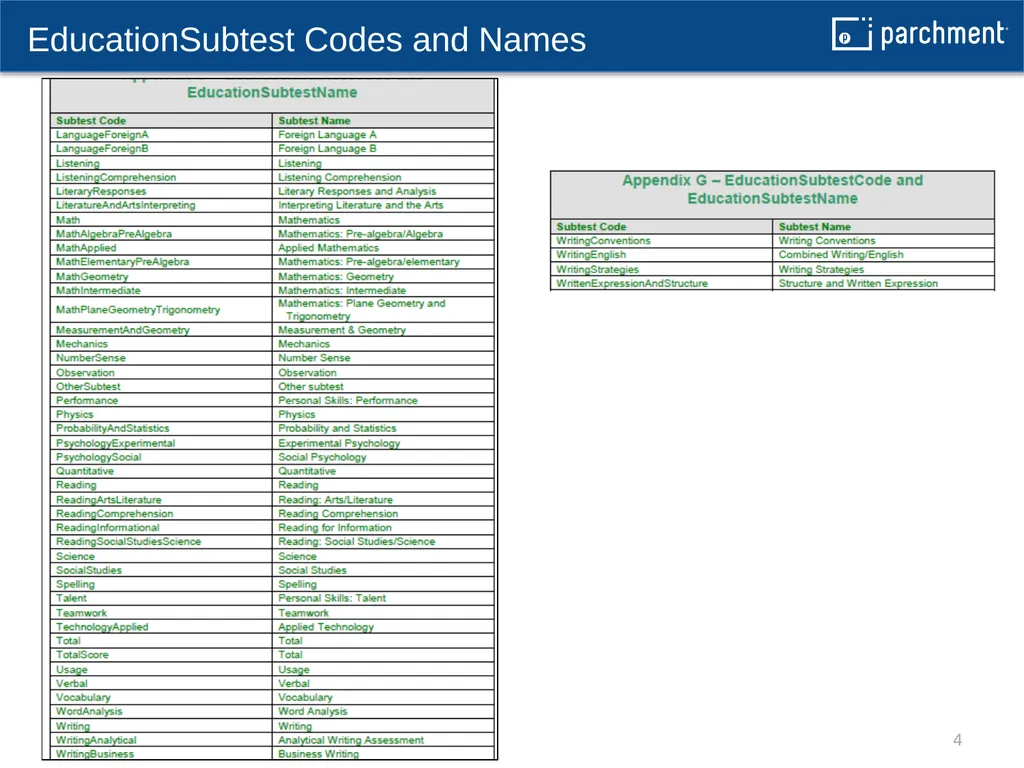Select the Reading Comprehension name cell
This screenshot has width=1024, height=768.
click(x=383, y=514)
